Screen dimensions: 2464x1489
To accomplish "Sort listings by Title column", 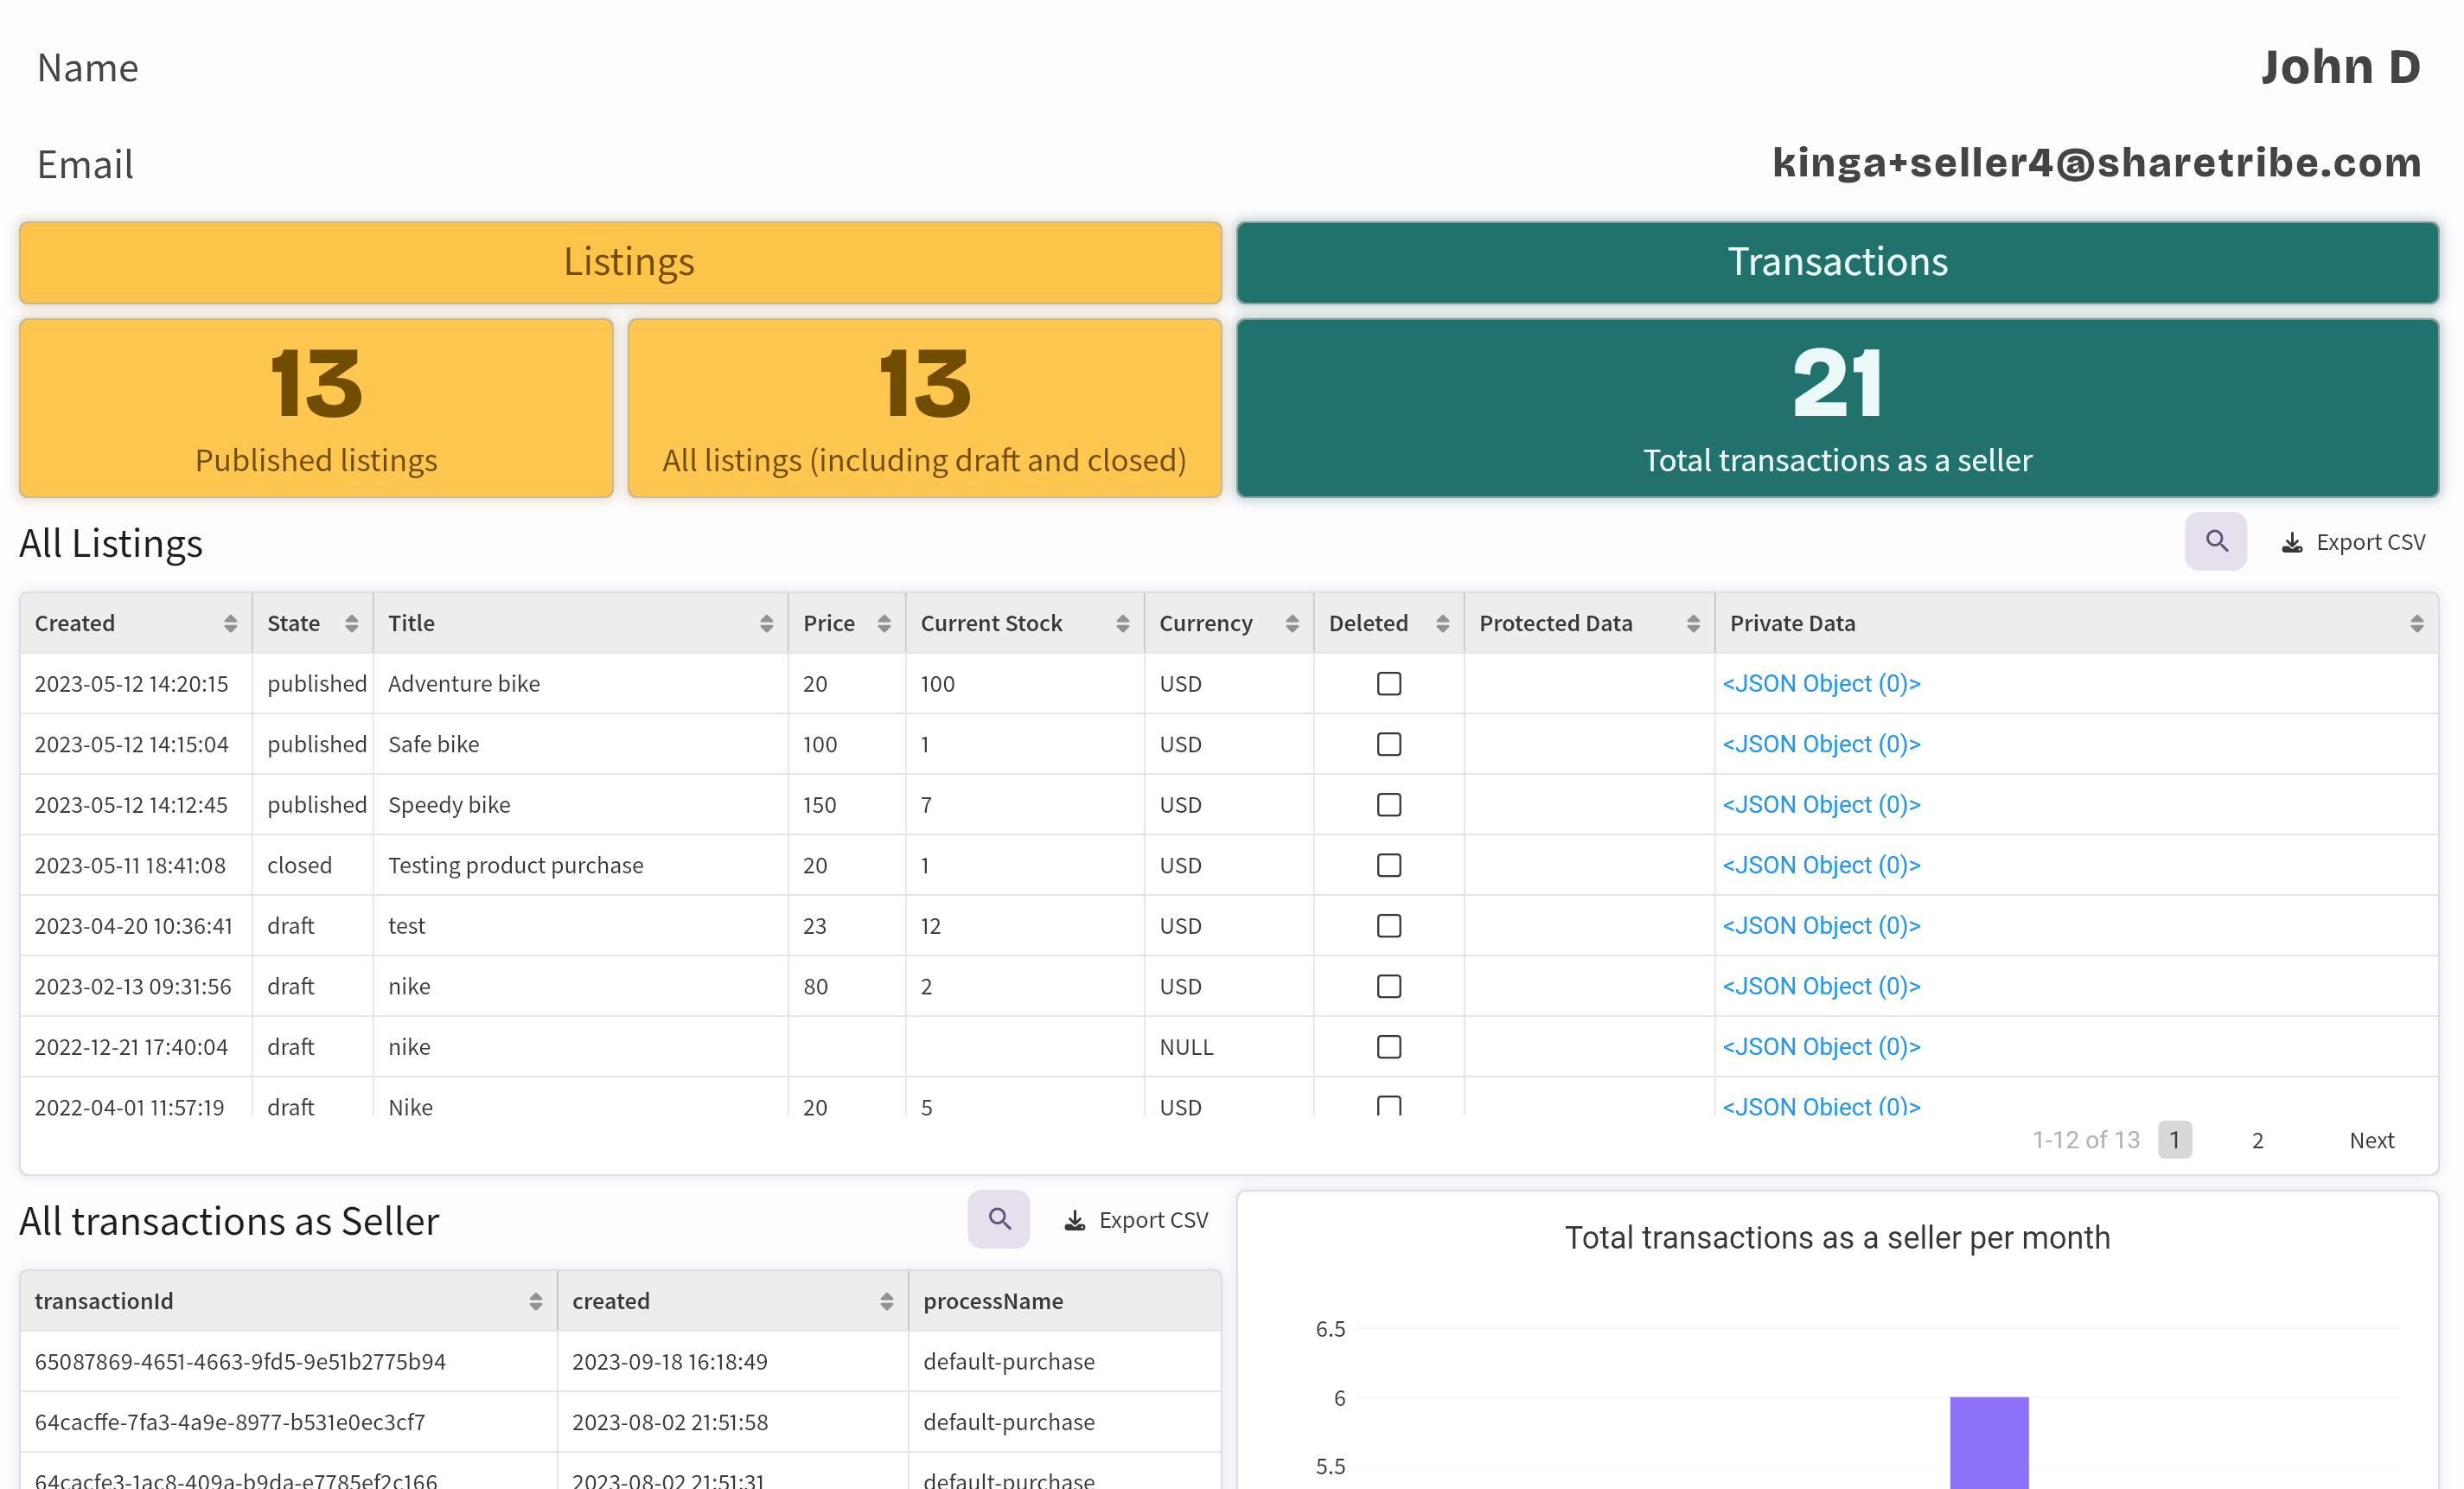I will (766, 623).
